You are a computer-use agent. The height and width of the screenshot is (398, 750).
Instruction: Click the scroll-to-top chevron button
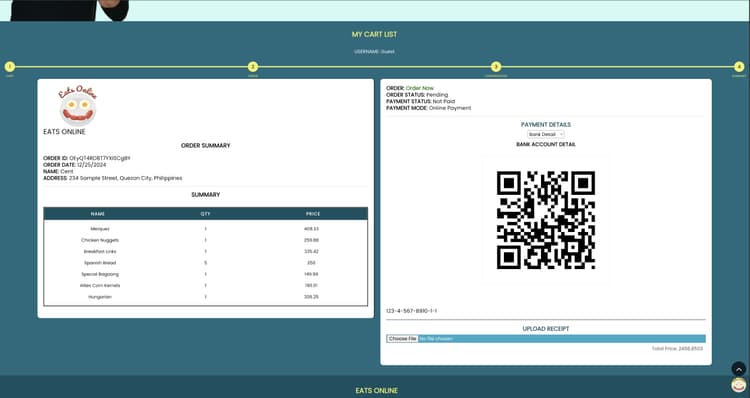[x=739, y=369]
